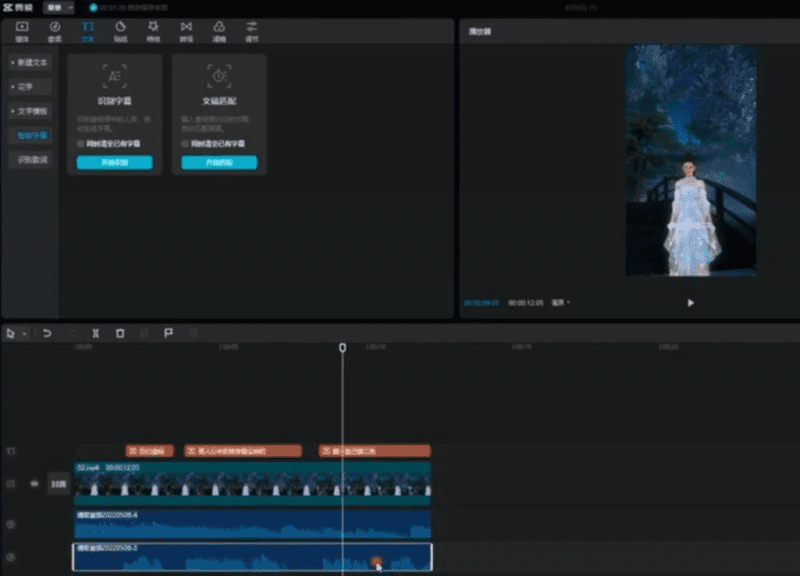800x576 pixels.
Task: Check clear existing subtitles under 文稿匹配
Action: tap(185, 144)
